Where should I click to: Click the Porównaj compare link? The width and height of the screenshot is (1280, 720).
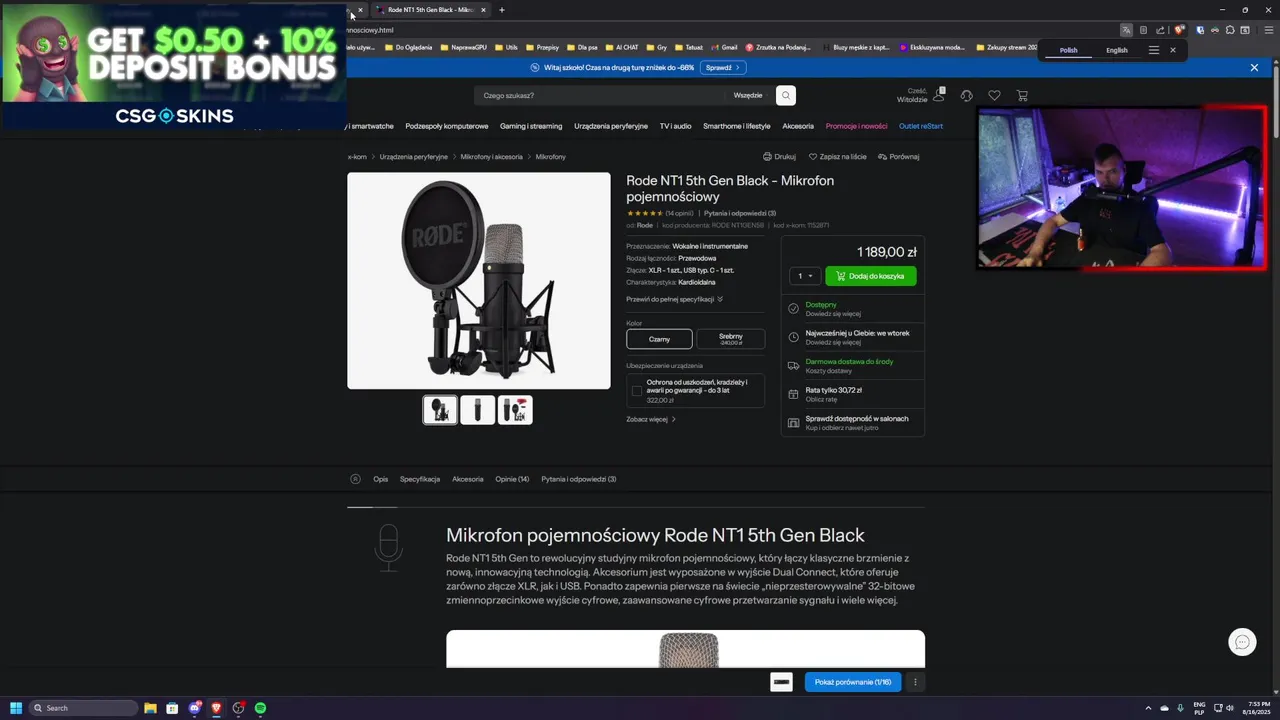point(898,157)
